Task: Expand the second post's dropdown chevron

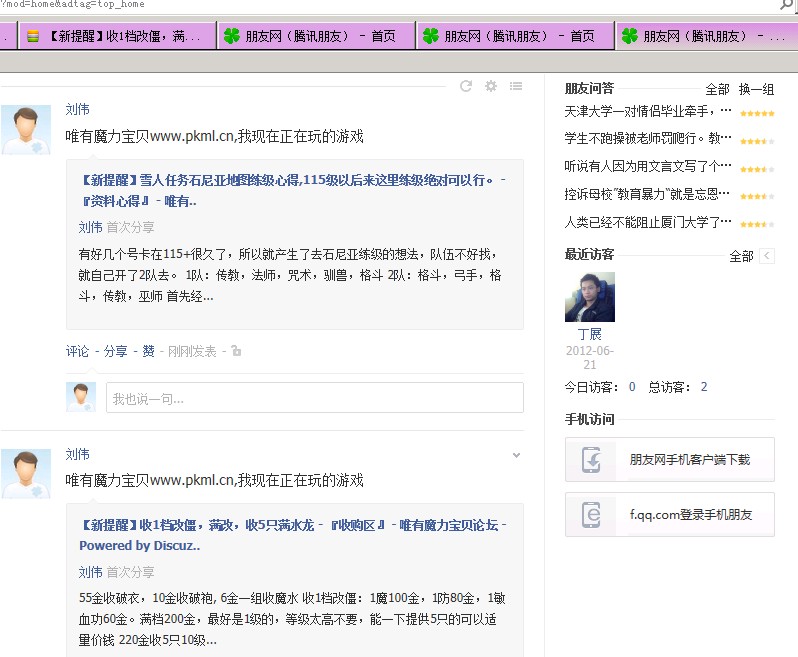Action: click(x=516, y=455)
